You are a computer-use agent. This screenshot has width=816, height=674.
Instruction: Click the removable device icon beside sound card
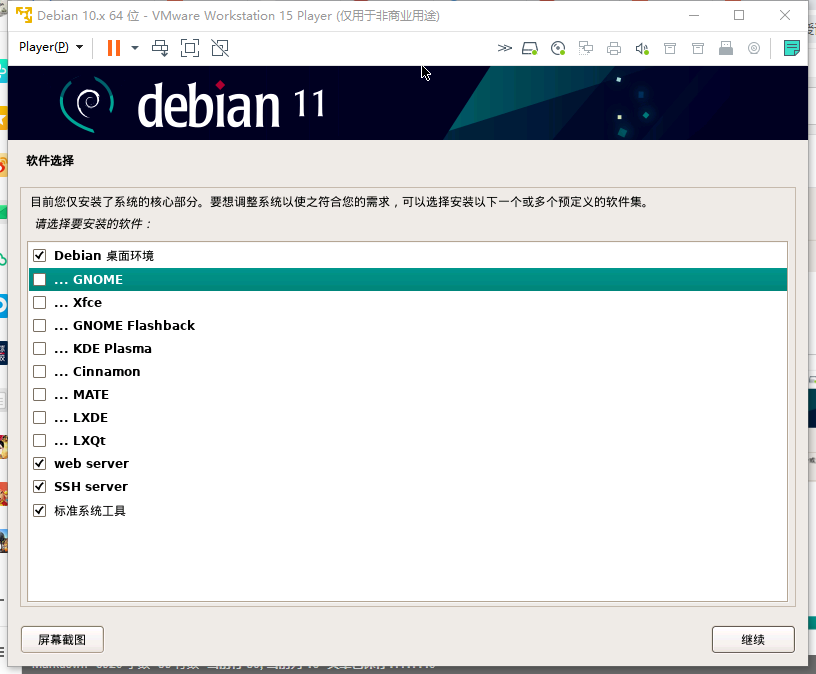[x=670, y=48]
